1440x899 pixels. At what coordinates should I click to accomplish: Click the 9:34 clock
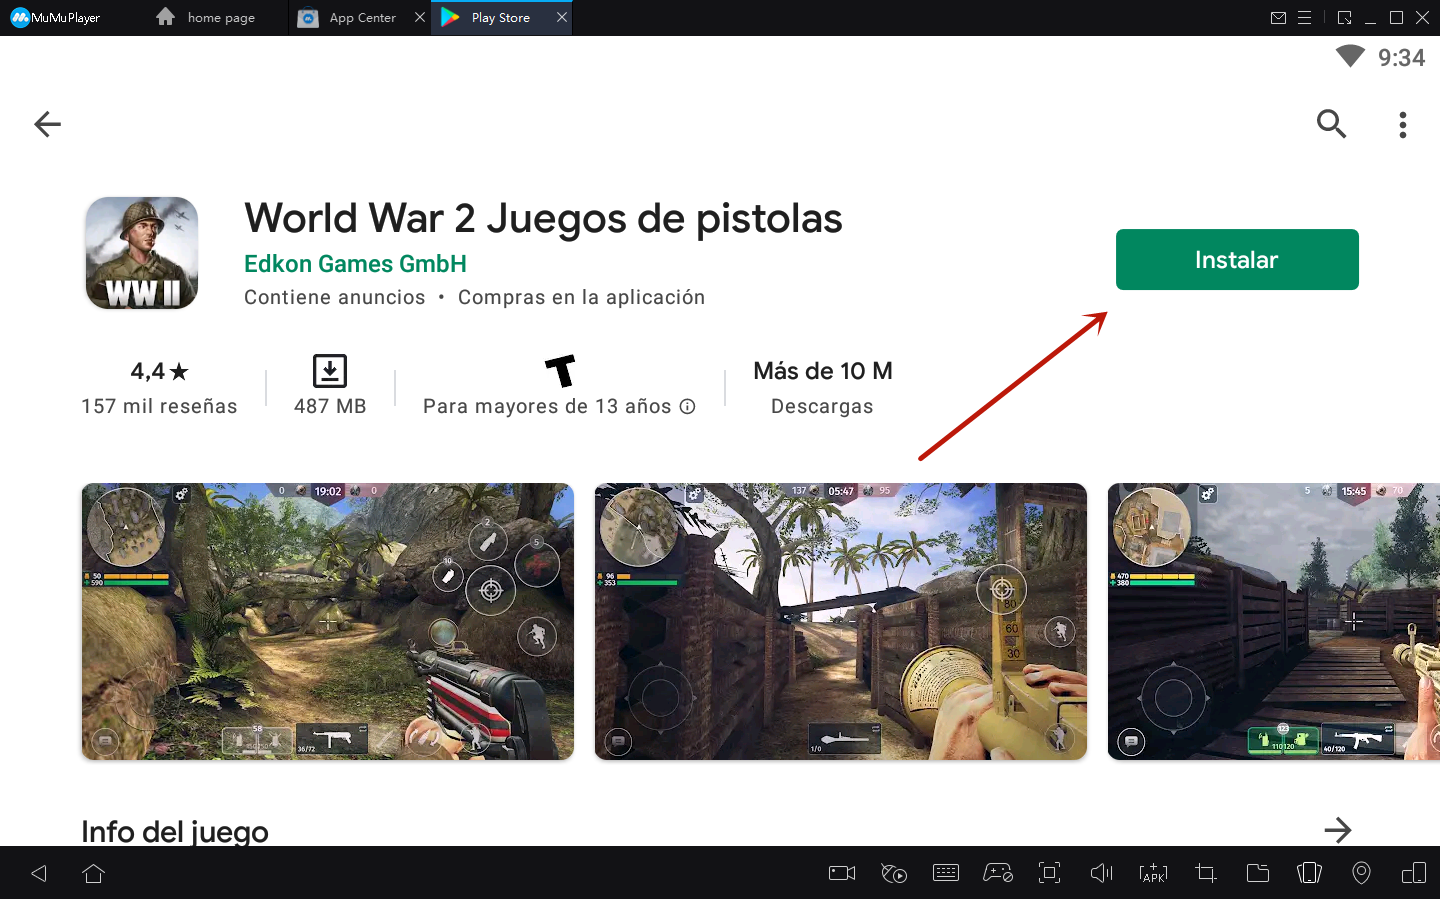1401,58
